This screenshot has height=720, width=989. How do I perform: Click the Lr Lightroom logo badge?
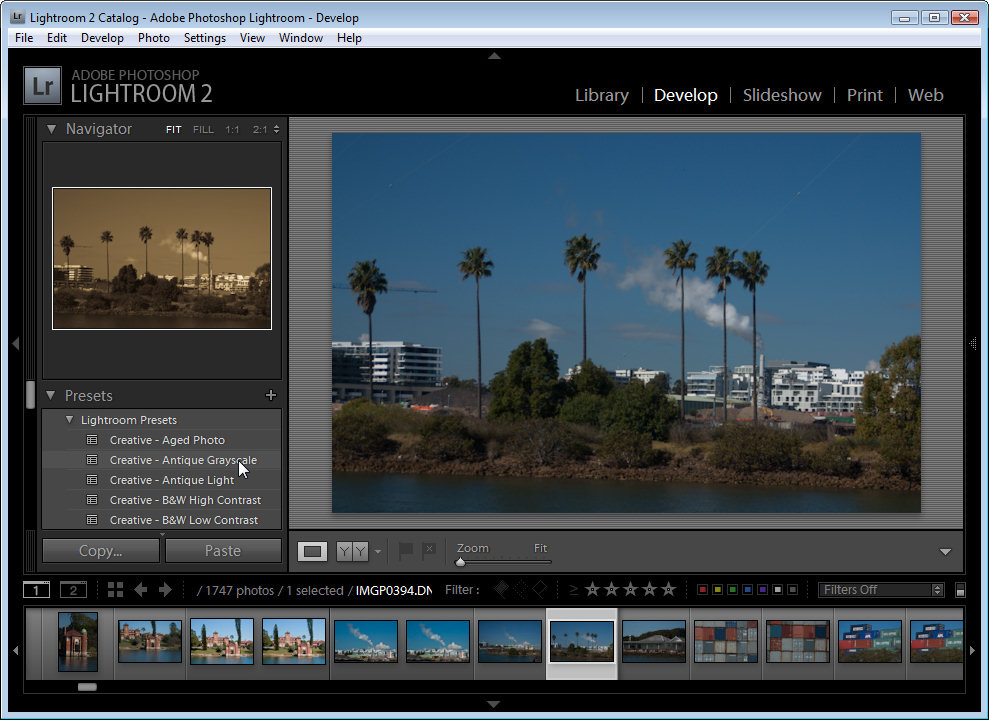pyautogui.click(x=42, y=85)
